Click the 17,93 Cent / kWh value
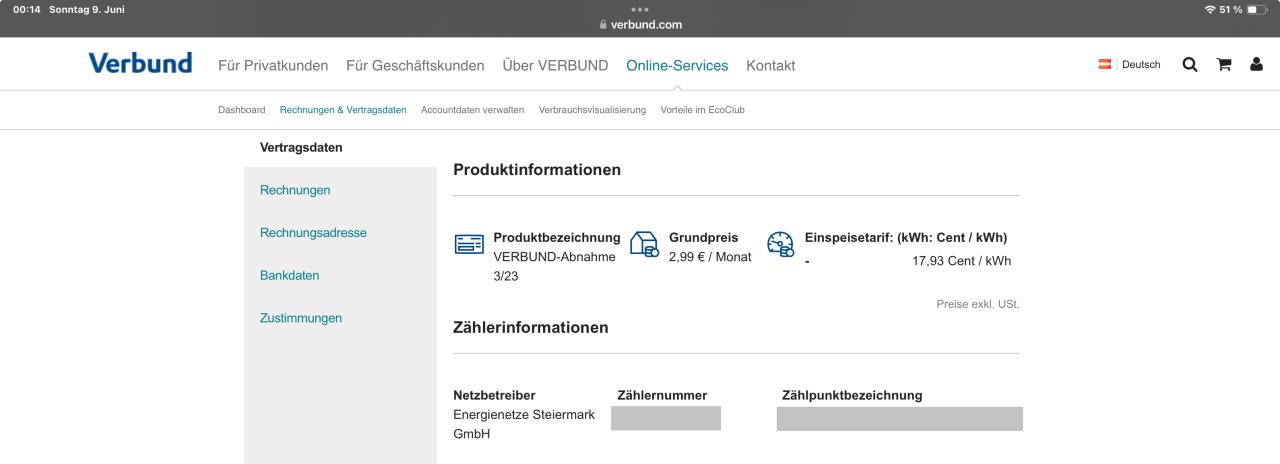The height and width of the screenshot is (464, 1280). click(961, 261)
